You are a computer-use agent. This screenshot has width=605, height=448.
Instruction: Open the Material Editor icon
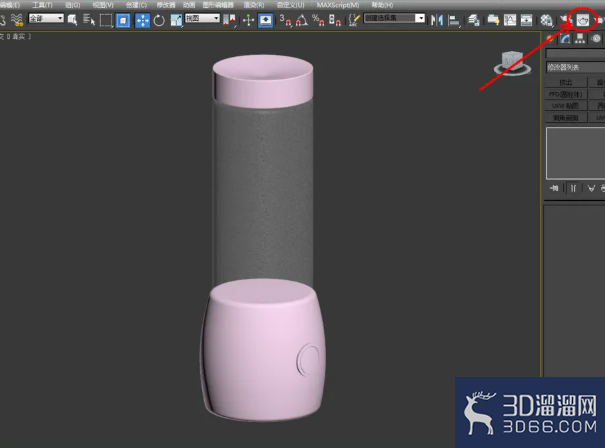[x=546, y=20]
